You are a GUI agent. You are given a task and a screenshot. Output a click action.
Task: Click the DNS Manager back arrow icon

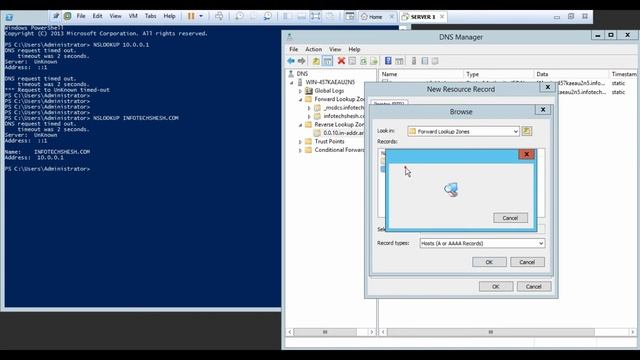(291, 61)
